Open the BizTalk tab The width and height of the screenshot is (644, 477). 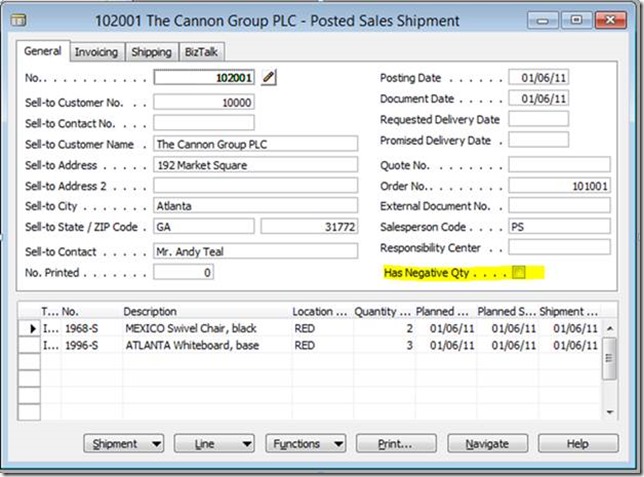(201, 52)
